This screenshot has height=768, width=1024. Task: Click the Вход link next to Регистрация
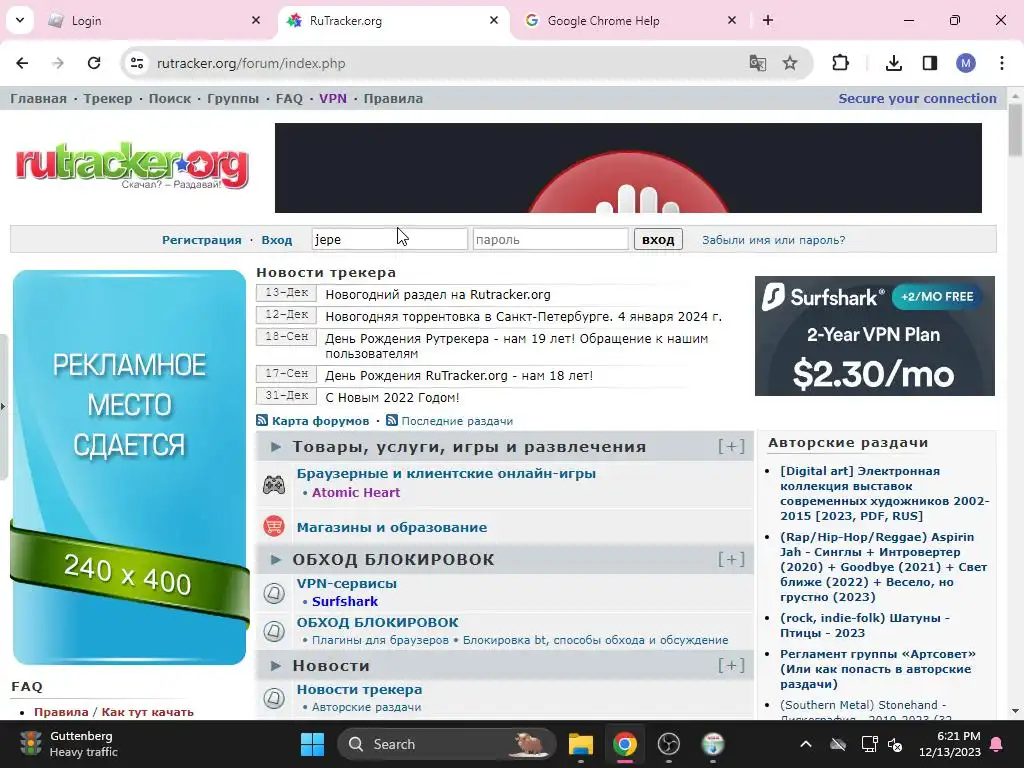[x=277, y=240]
